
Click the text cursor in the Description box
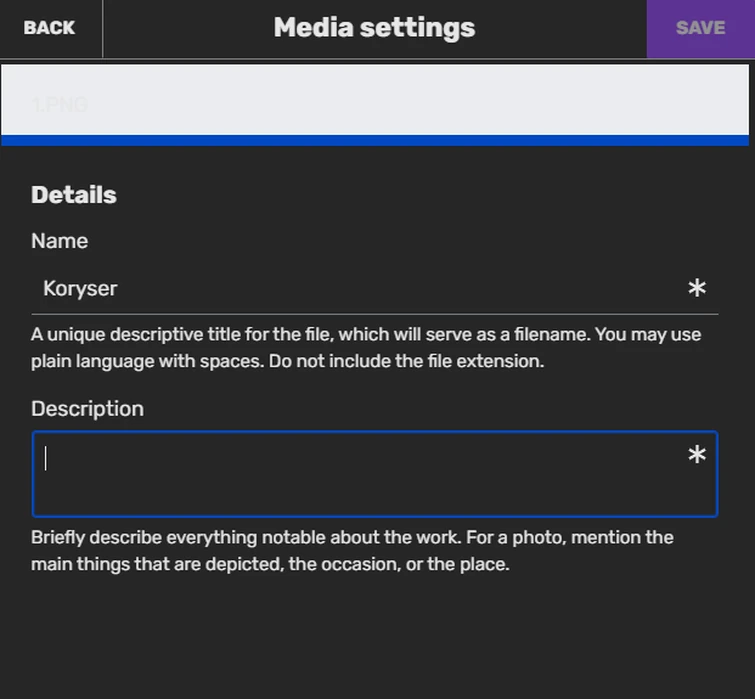(46, 458)
